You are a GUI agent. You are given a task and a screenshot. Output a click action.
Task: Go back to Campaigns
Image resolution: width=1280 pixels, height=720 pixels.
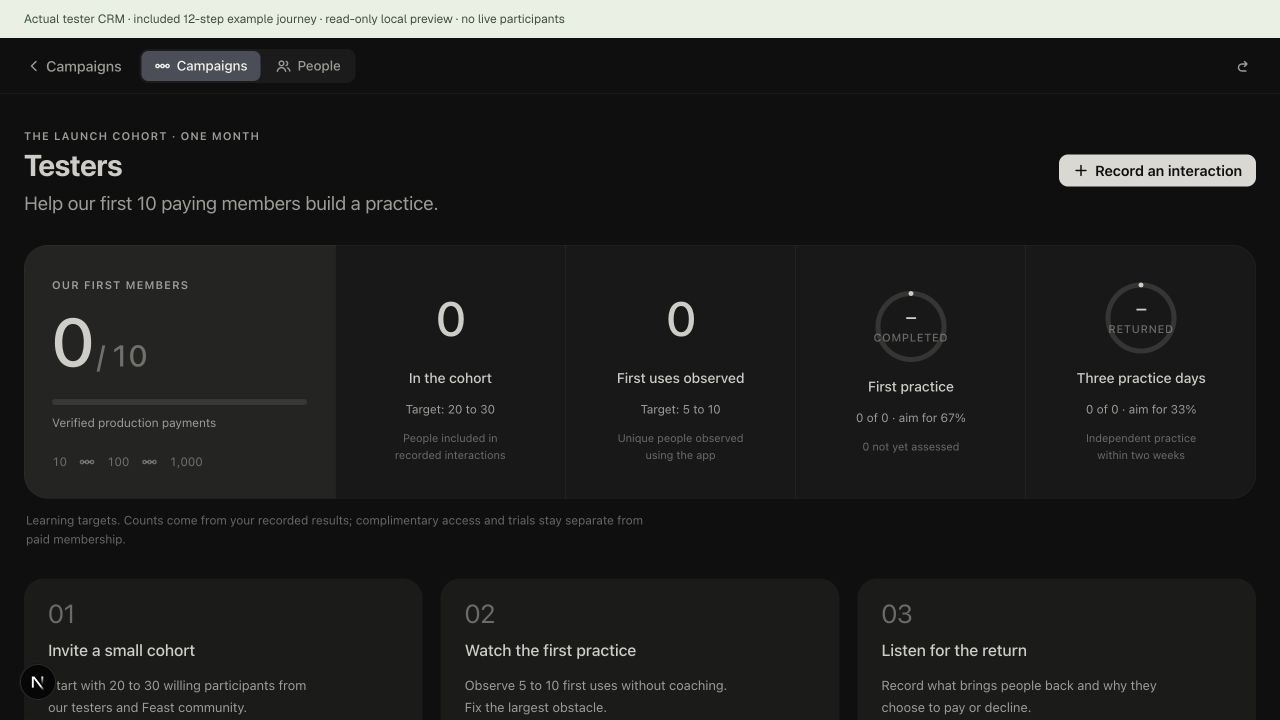tap(75, 66)
